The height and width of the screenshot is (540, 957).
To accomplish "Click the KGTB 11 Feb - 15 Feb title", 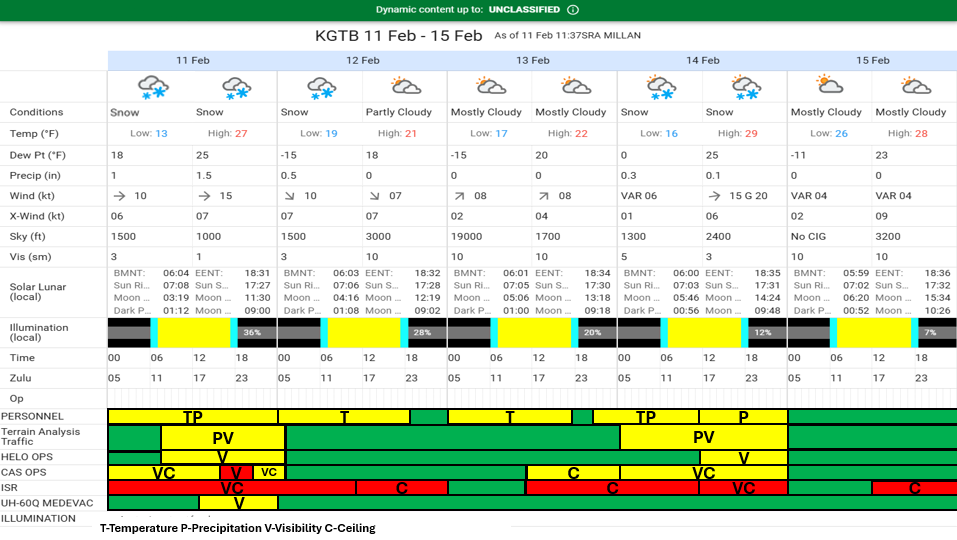I will pos(399,35).
